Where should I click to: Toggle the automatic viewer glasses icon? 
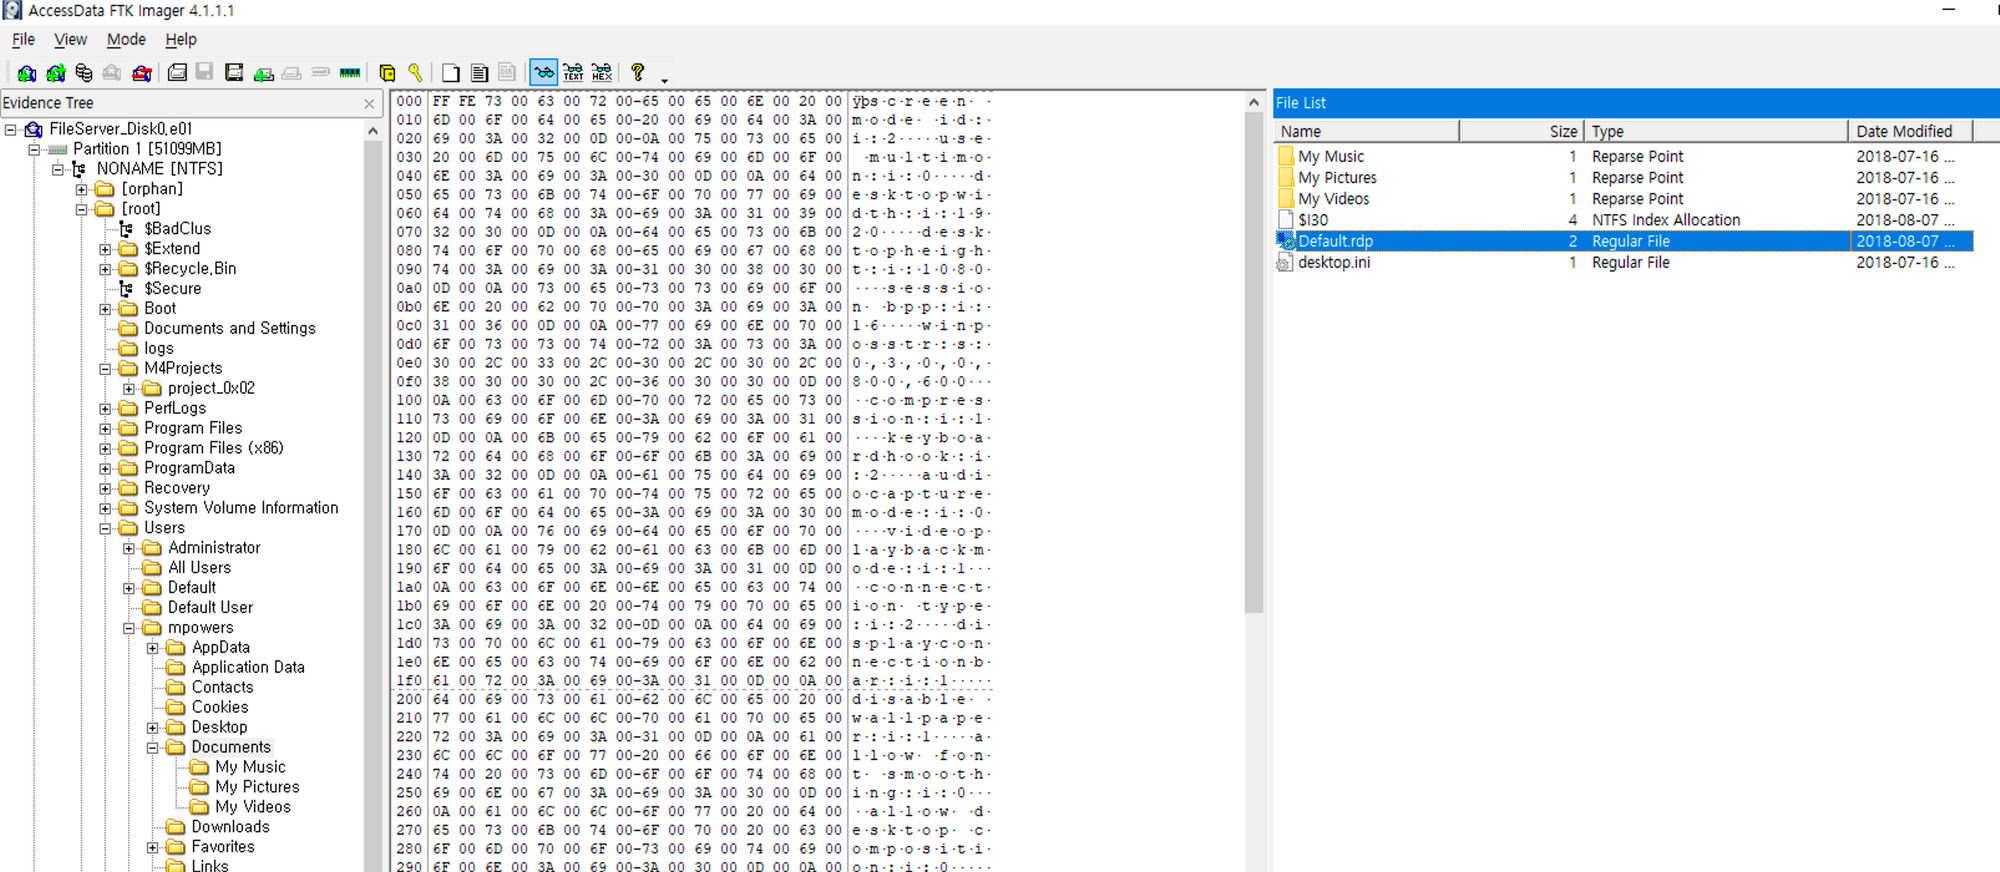pos(543,73)
